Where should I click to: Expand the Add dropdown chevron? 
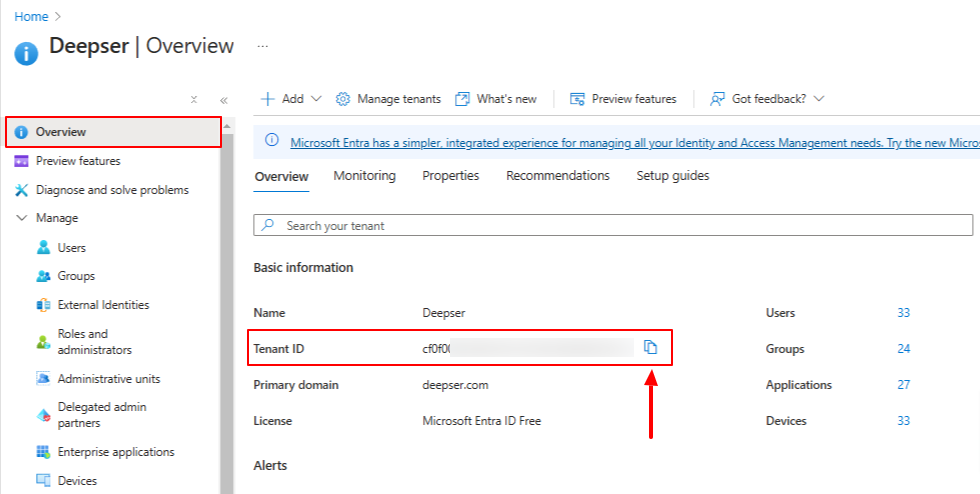(316, 99)
